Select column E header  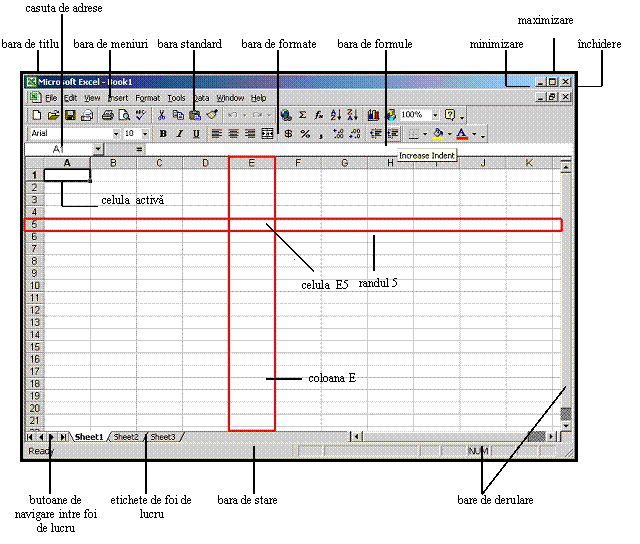coord(251,163)
